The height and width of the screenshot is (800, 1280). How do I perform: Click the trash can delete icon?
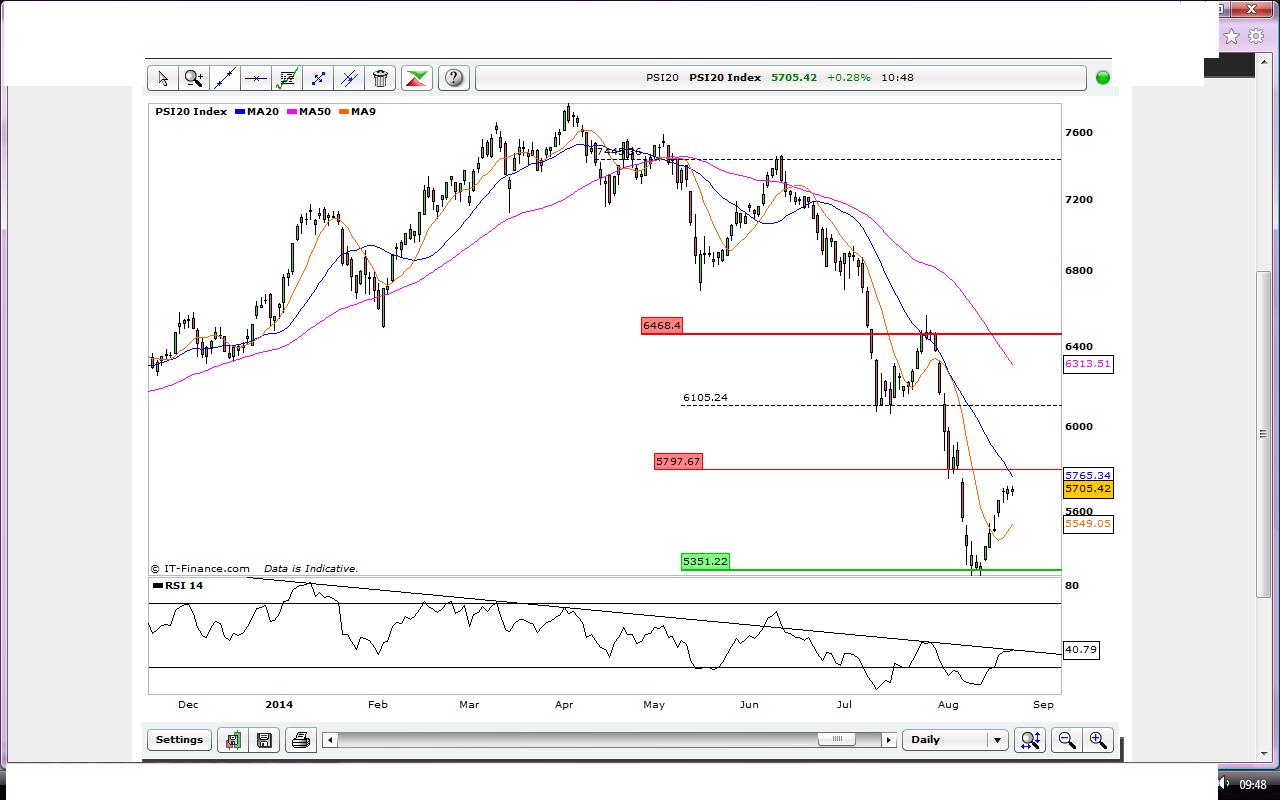[x=380, y=78]
